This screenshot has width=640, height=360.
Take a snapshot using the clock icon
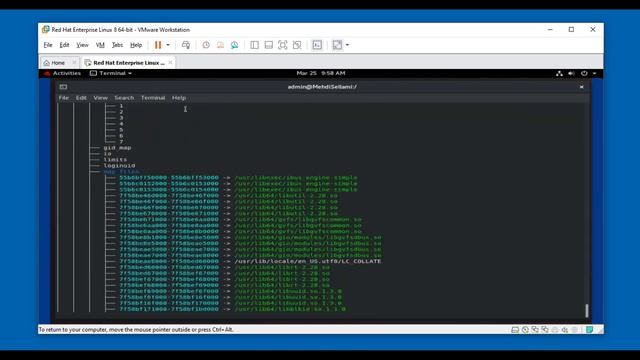click(x=206, y=45)
